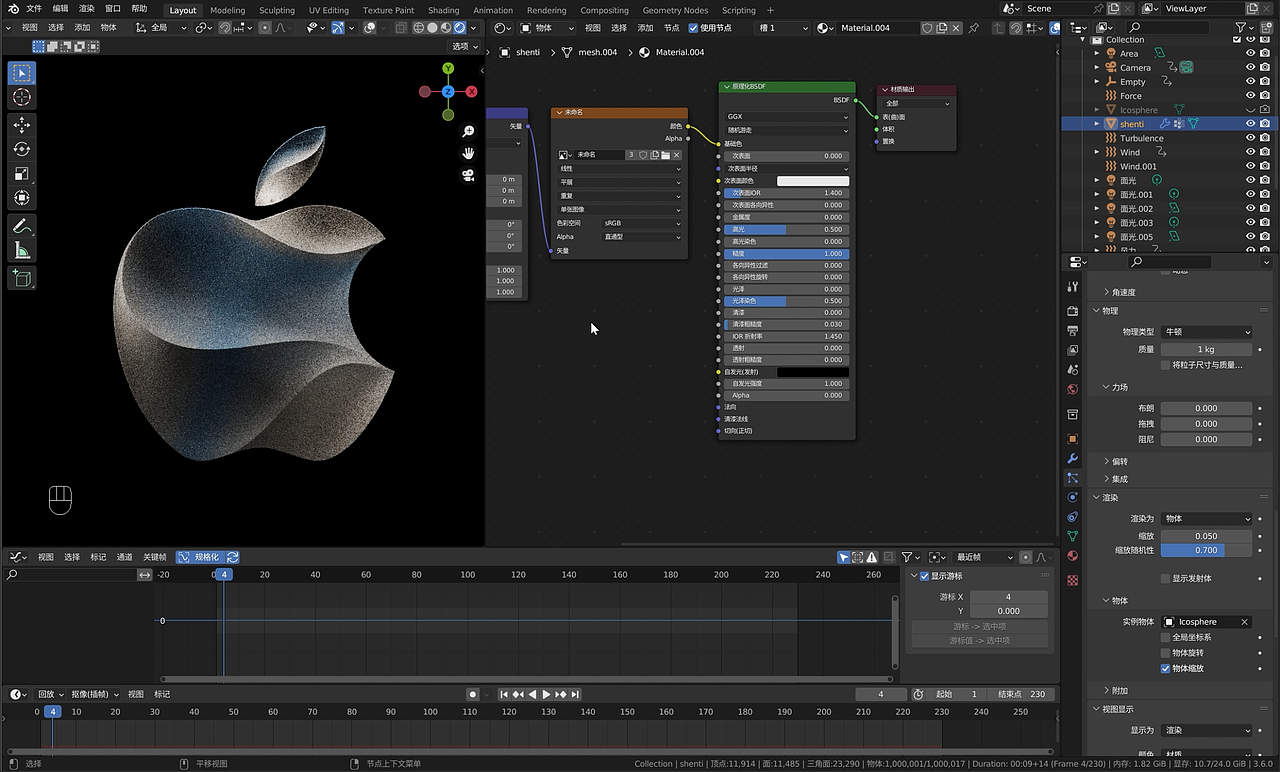Select the Measure tool

(21, 250)
